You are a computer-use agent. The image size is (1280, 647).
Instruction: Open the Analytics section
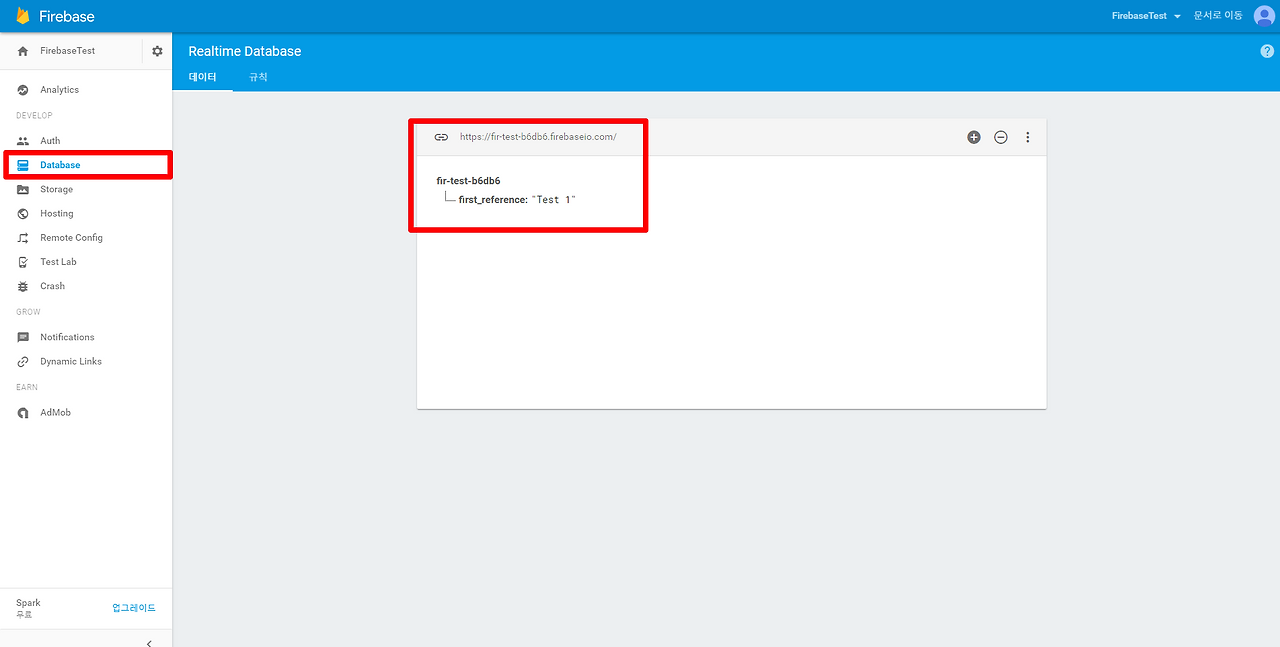coord(60,89)
